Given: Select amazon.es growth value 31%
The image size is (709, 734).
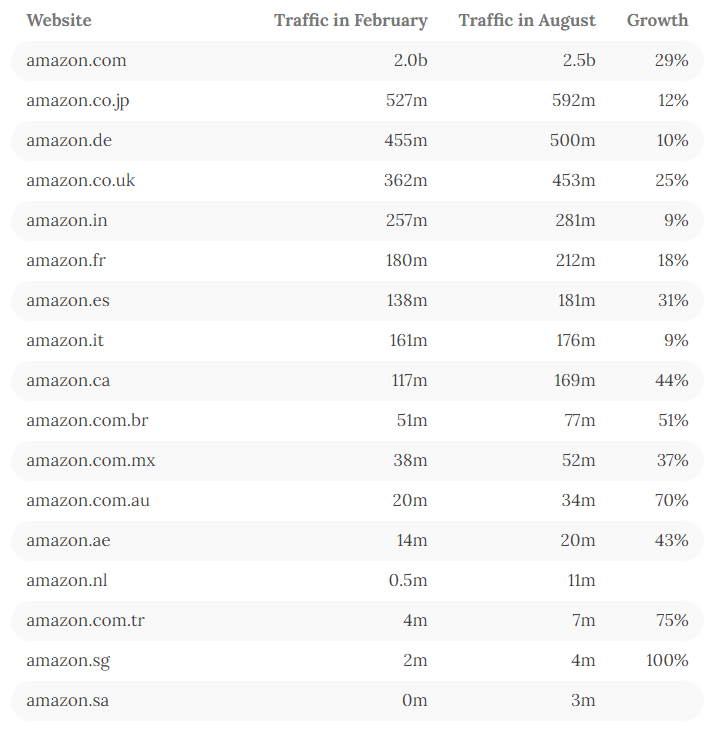Looking at the screenshot, I should [x=673, y=301].
